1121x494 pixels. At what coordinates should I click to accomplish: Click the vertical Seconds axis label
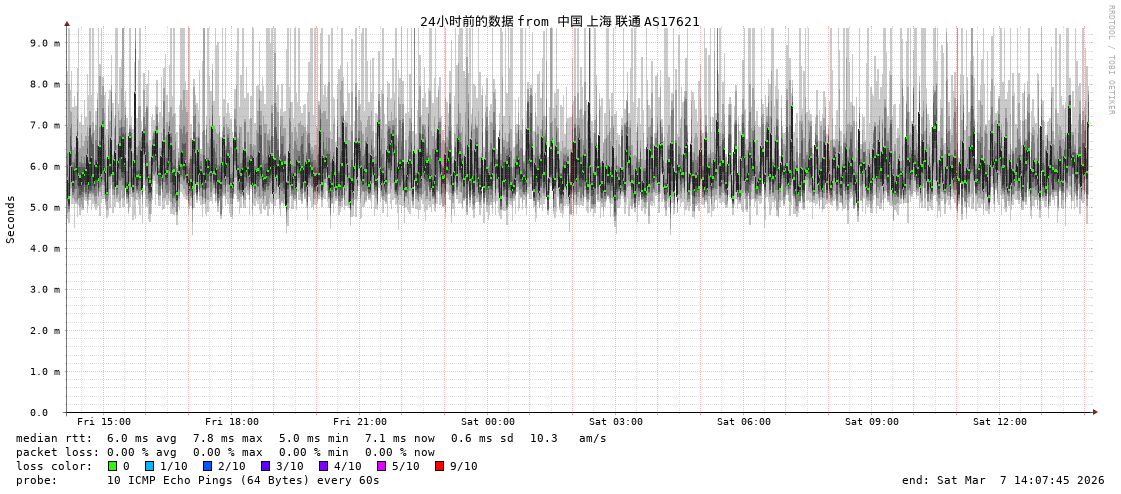[x=11, y=219]
